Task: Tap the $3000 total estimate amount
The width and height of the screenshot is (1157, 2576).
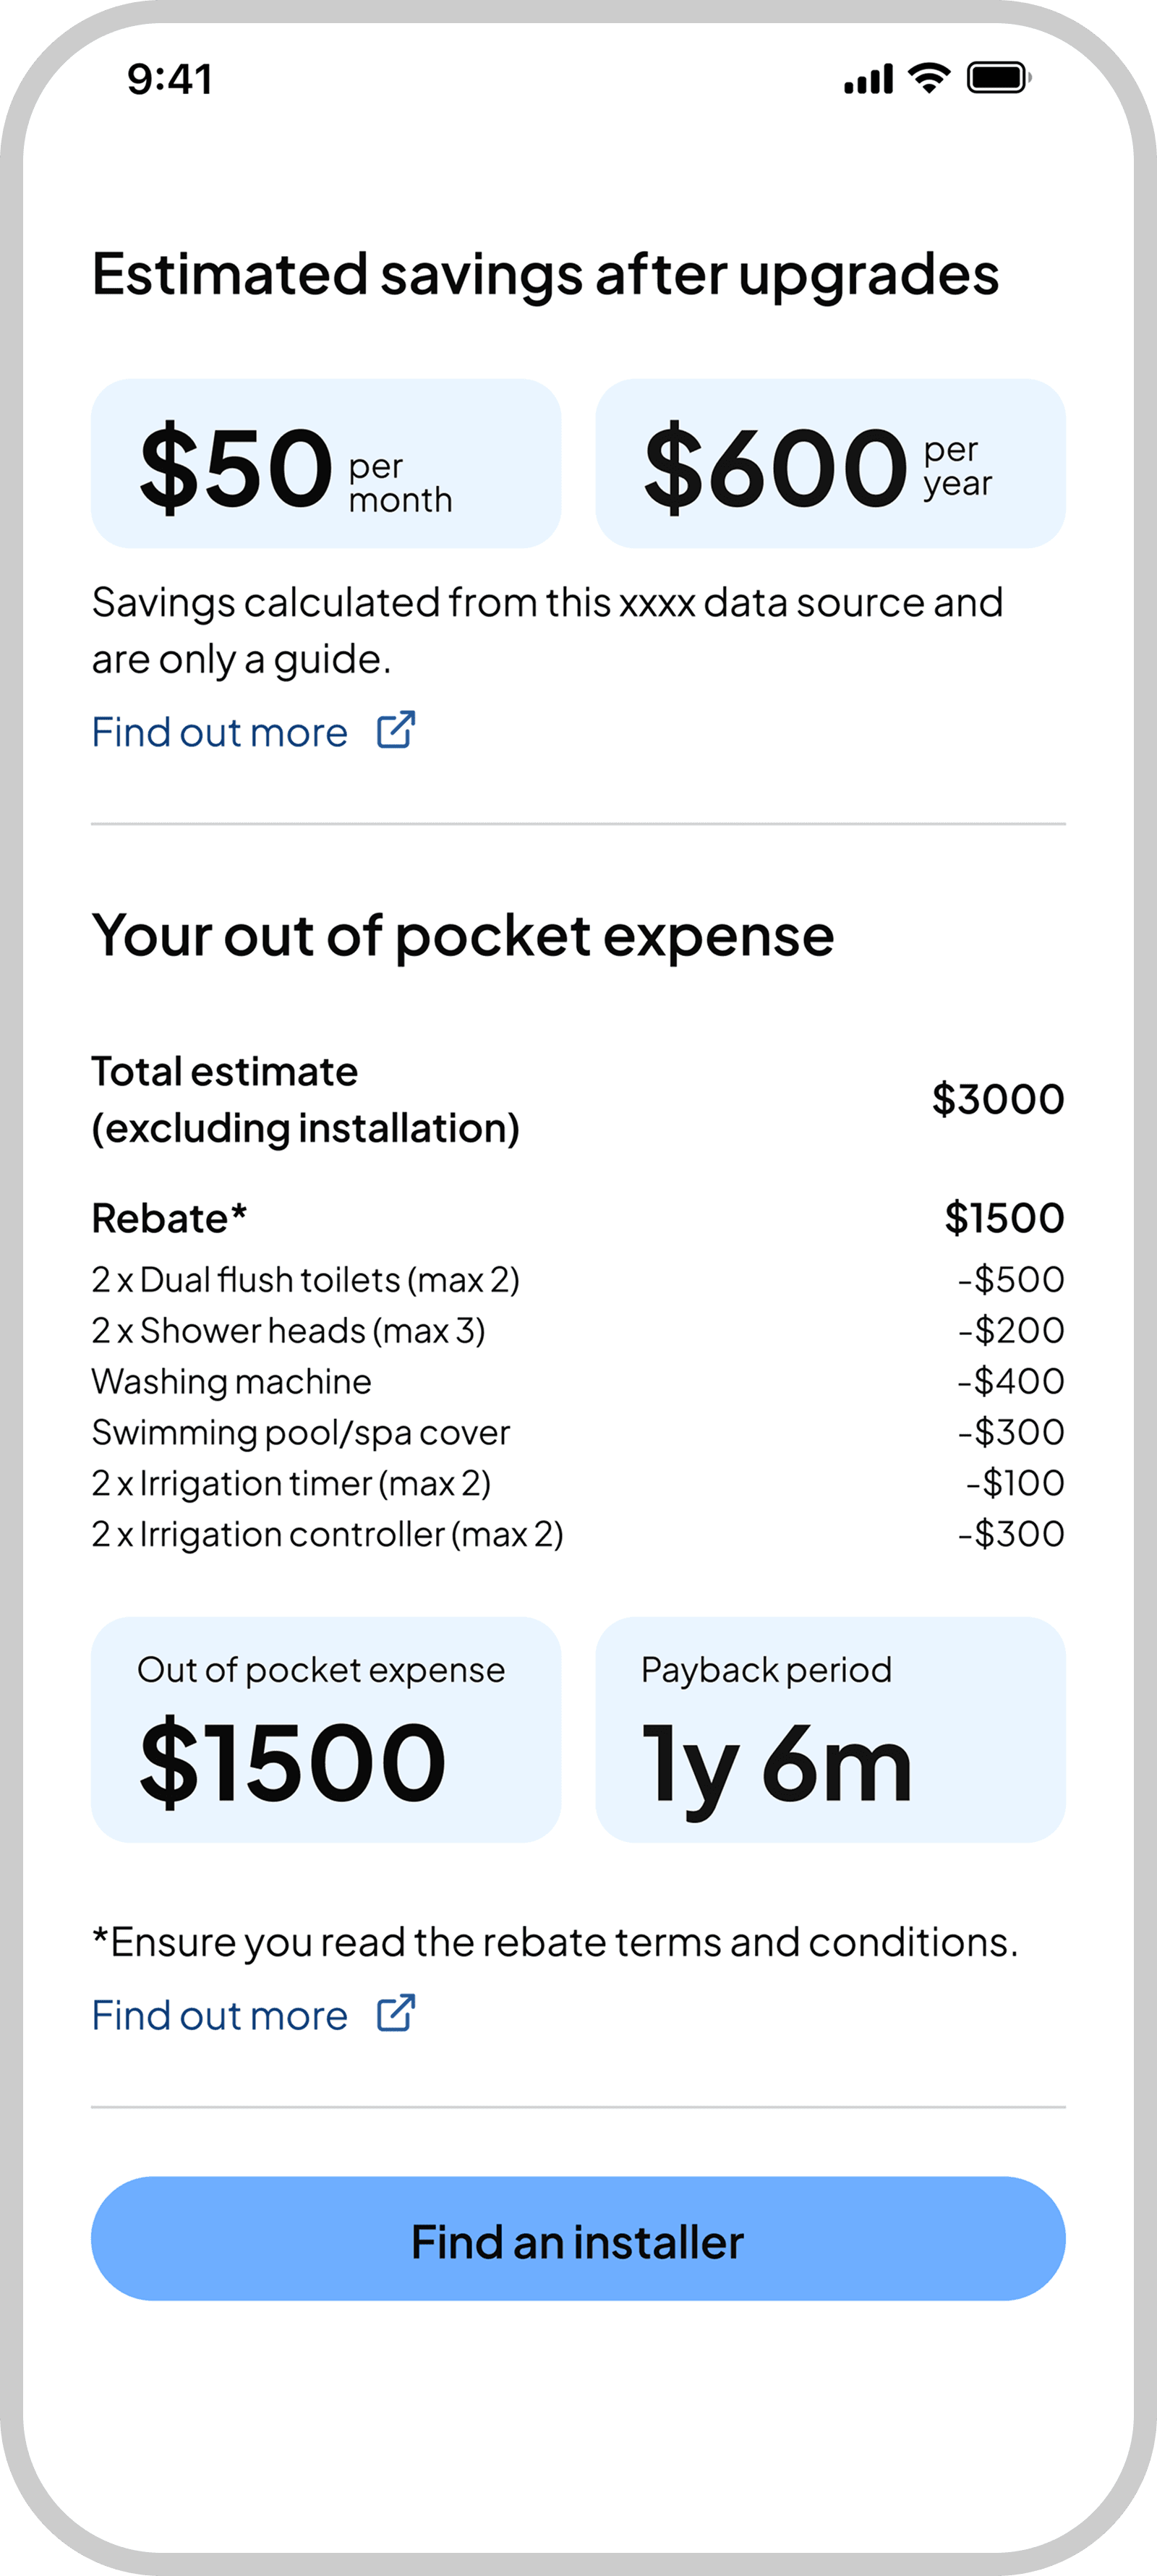Action: tap(998, 1099)
